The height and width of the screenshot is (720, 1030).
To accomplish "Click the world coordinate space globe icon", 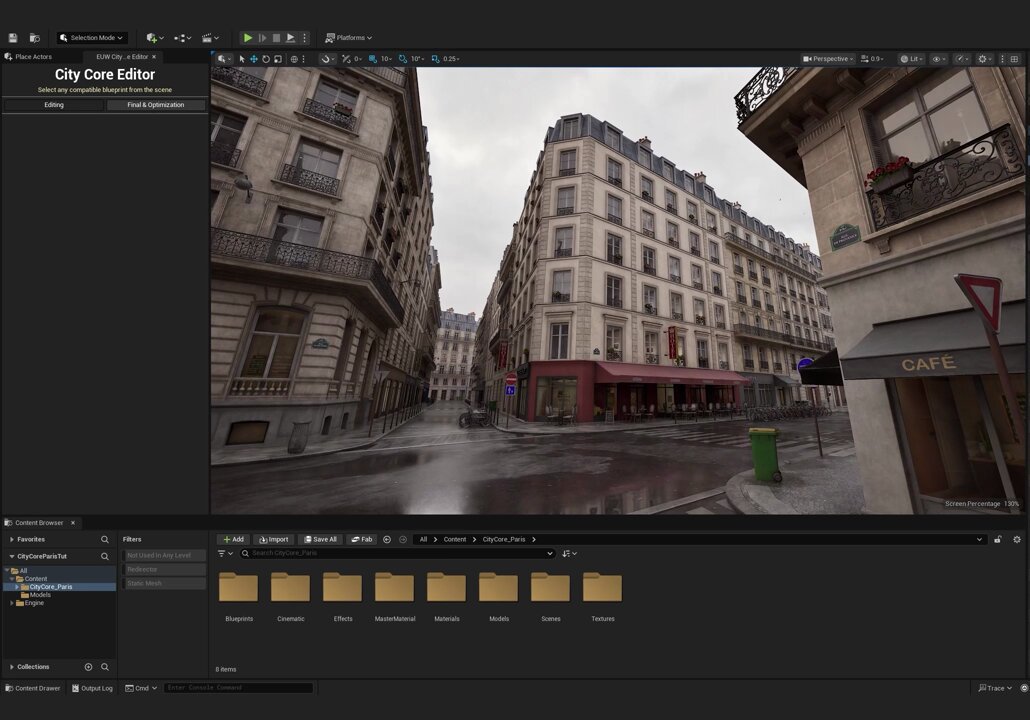I will click(x=294, y=59).
